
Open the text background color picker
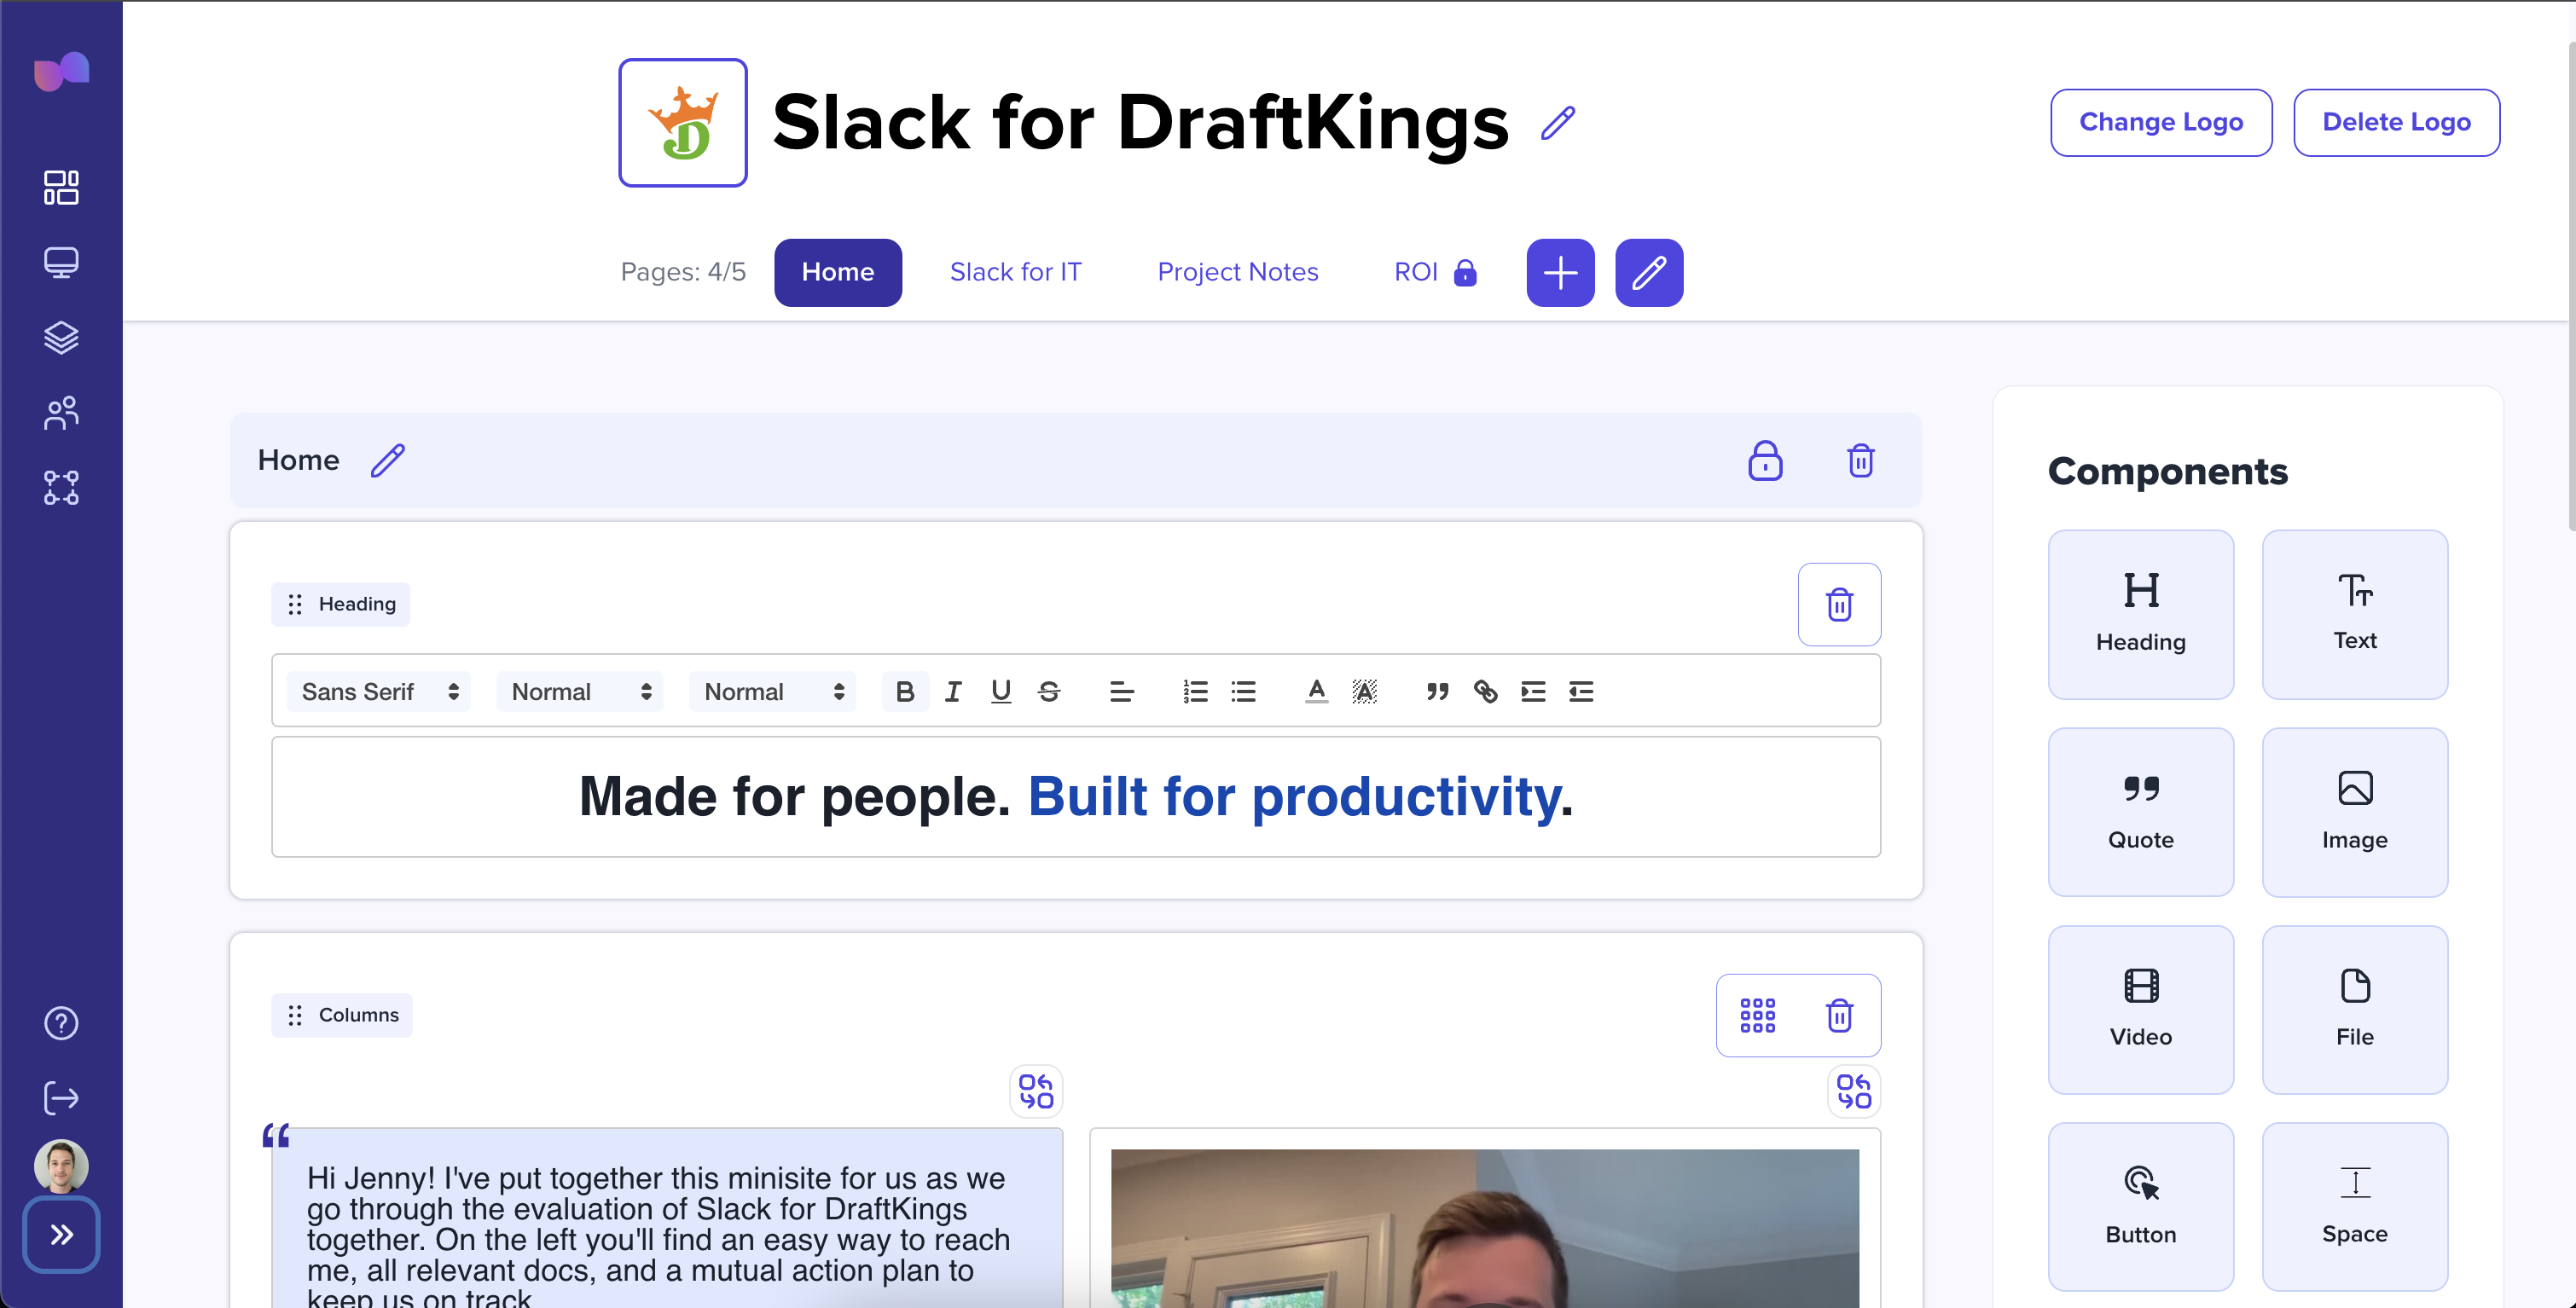pyautogui.click(x=1365, y=691)
